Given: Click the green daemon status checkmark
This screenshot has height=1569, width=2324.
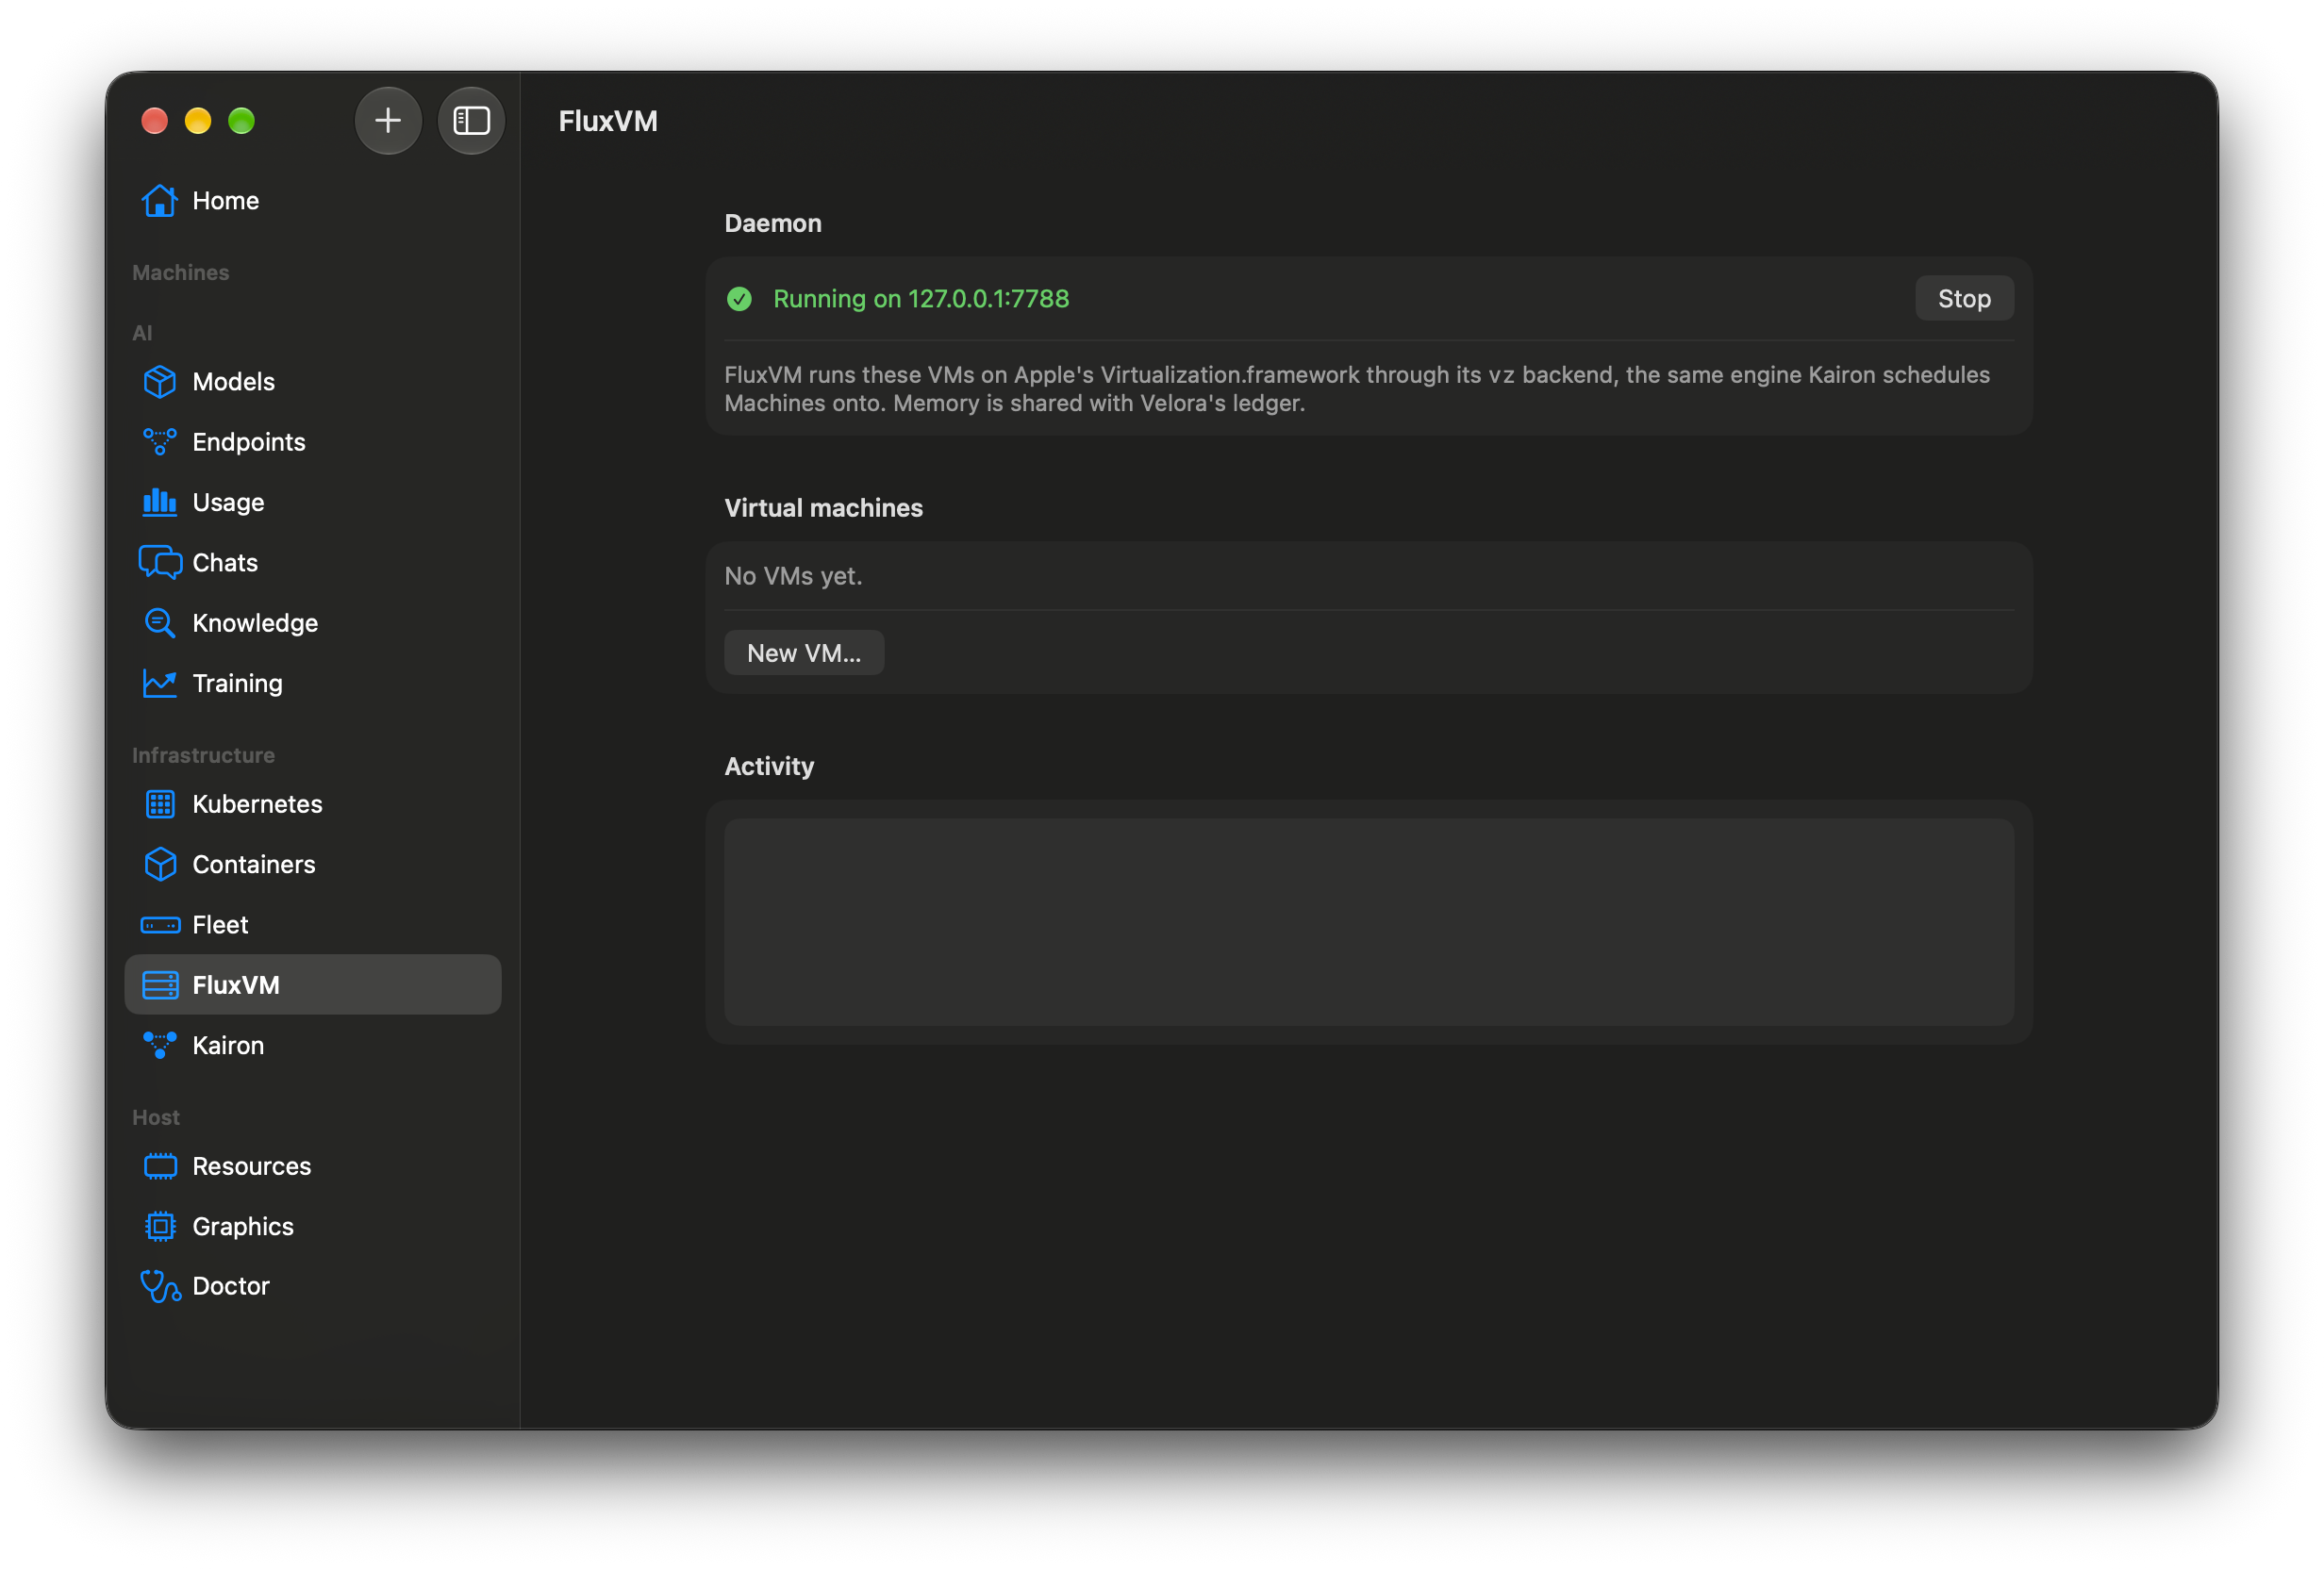Looking at the screenshot, I should 739,299.
